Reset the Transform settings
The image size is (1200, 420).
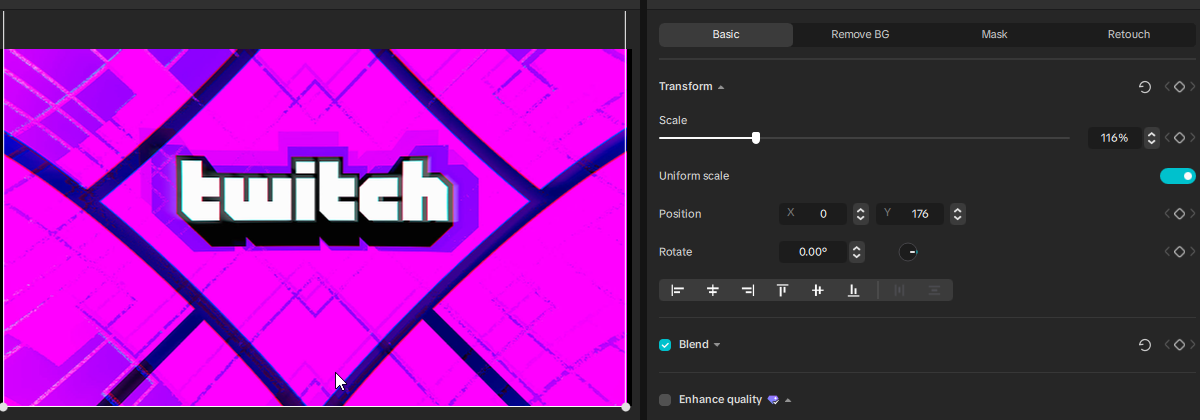[1145, 87]
